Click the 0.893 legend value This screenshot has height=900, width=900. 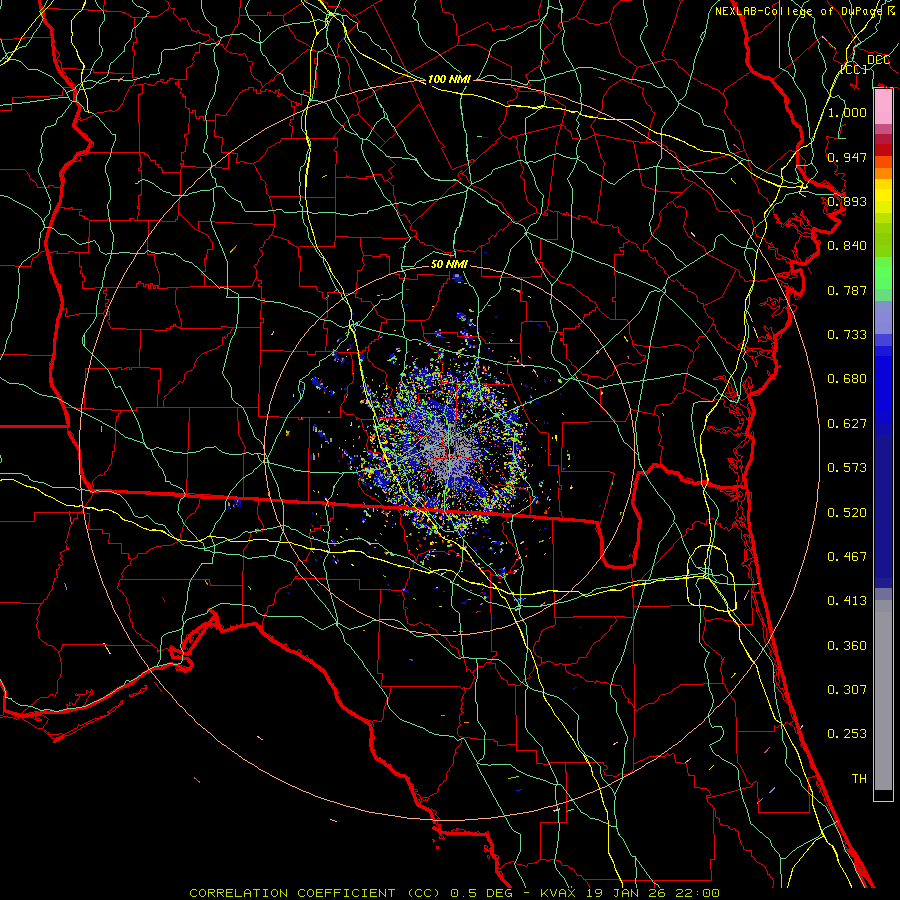click(x=847, y=201)
